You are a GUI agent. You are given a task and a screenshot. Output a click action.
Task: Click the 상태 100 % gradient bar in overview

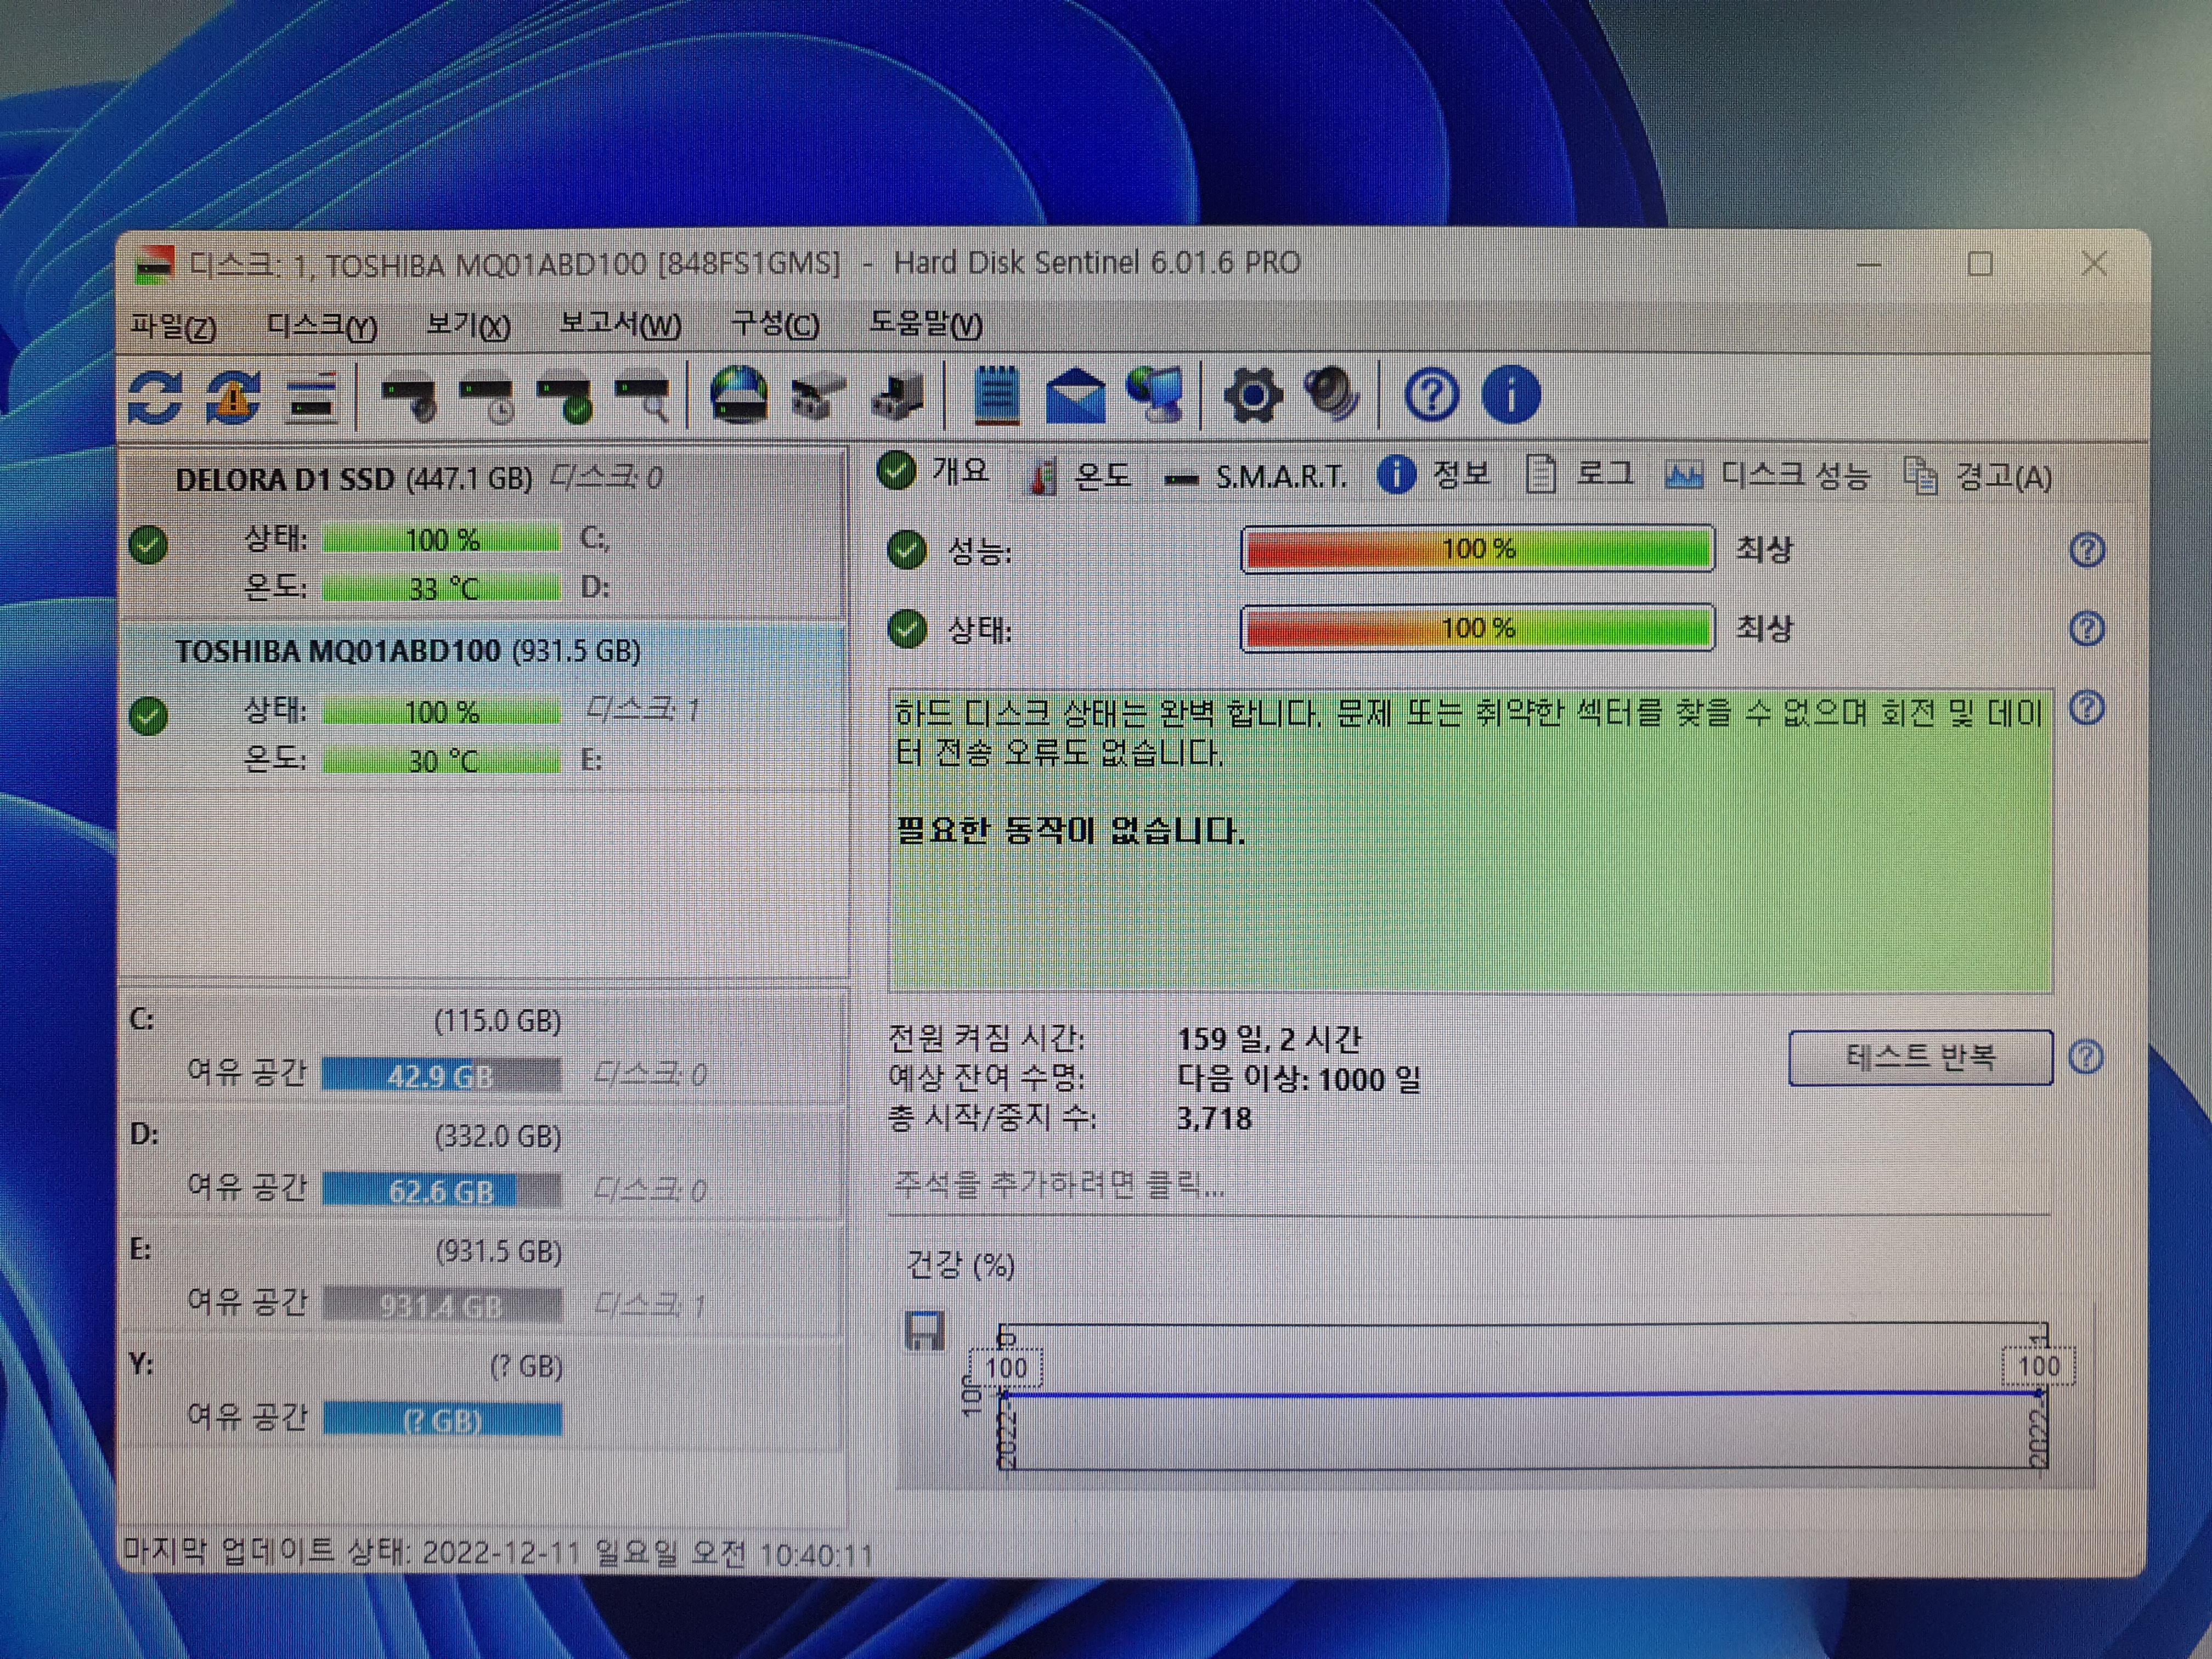coord(1478,628)
